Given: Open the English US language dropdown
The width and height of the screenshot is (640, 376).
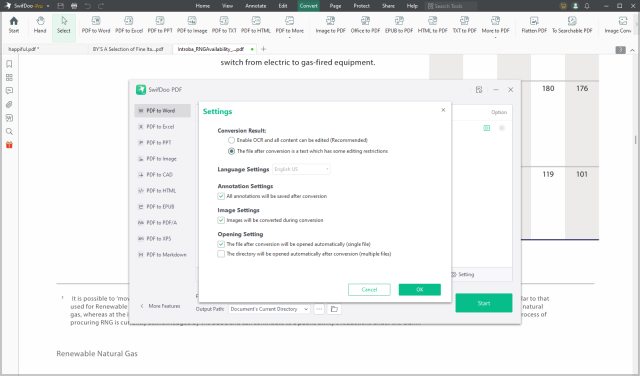Looking at the screenshot, I should tap(301, 169).
